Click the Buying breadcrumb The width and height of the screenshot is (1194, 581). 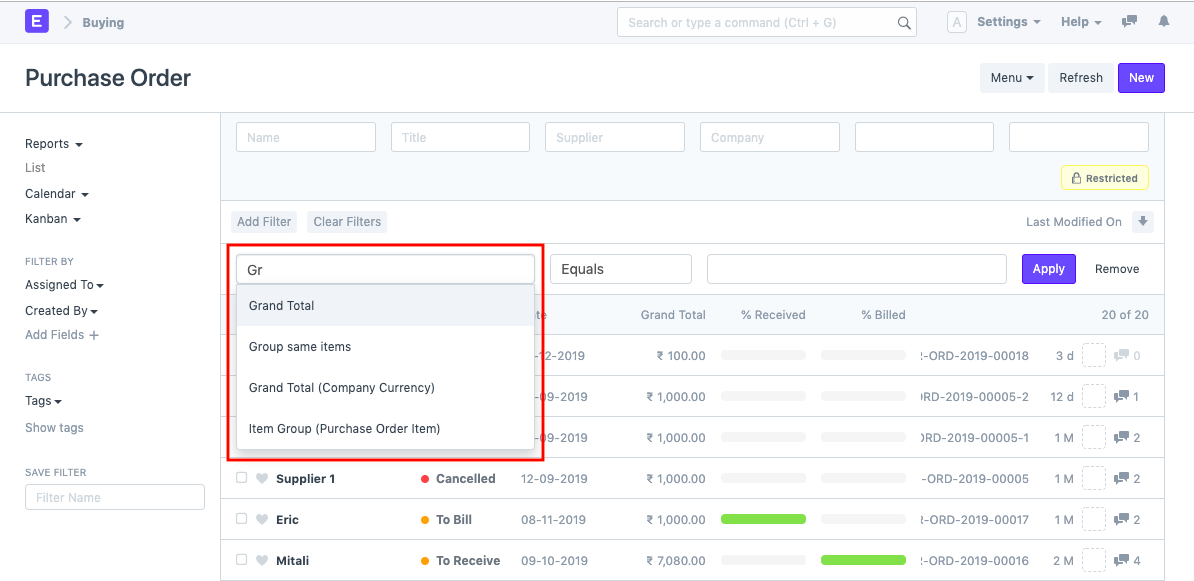click(x=103, y=21)
